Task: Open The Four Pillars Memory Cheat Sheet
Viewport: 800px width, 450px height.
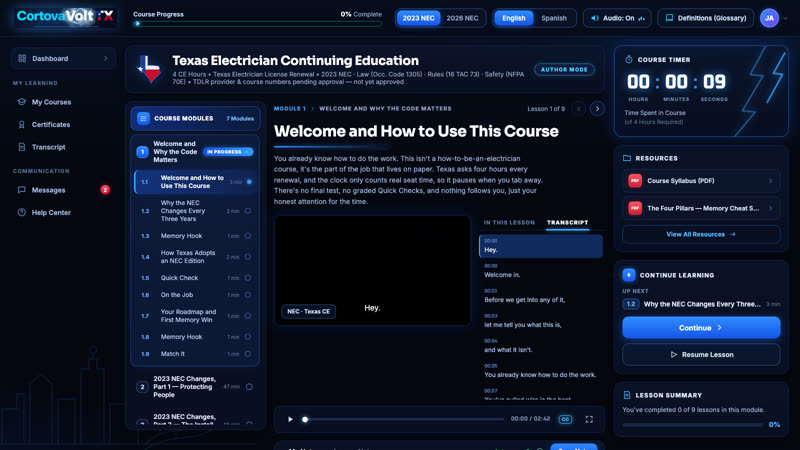Action: tap(701, 208)
